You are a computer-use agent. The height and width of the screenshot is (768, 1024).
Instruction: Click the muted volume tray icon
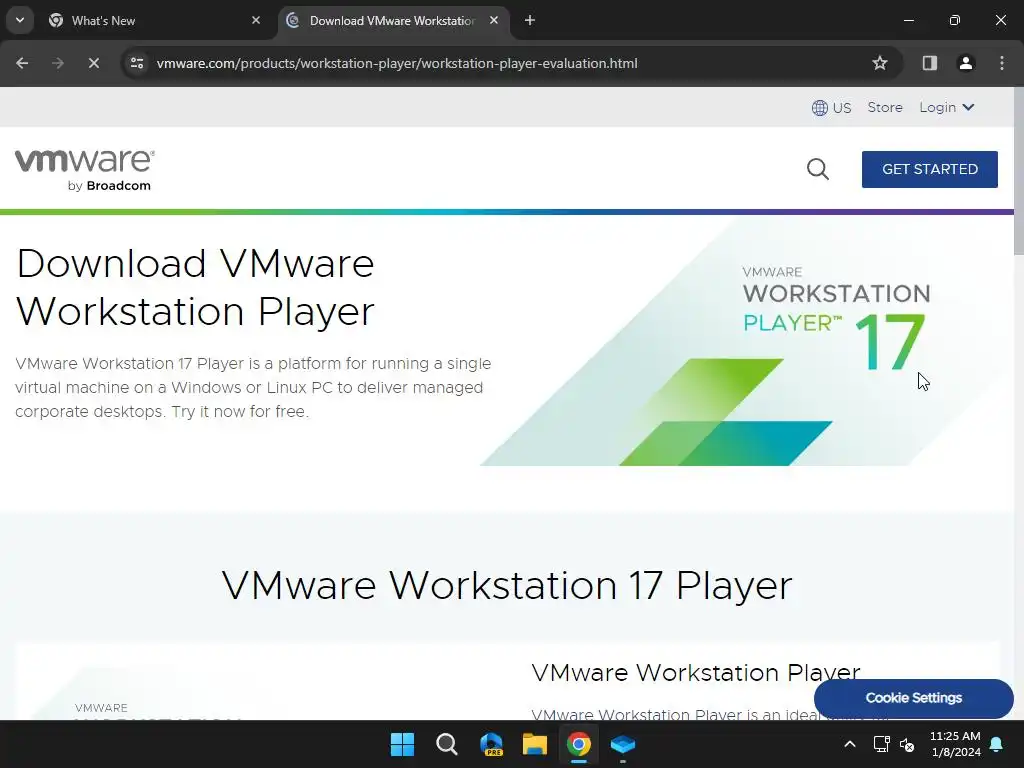[907, 744]
